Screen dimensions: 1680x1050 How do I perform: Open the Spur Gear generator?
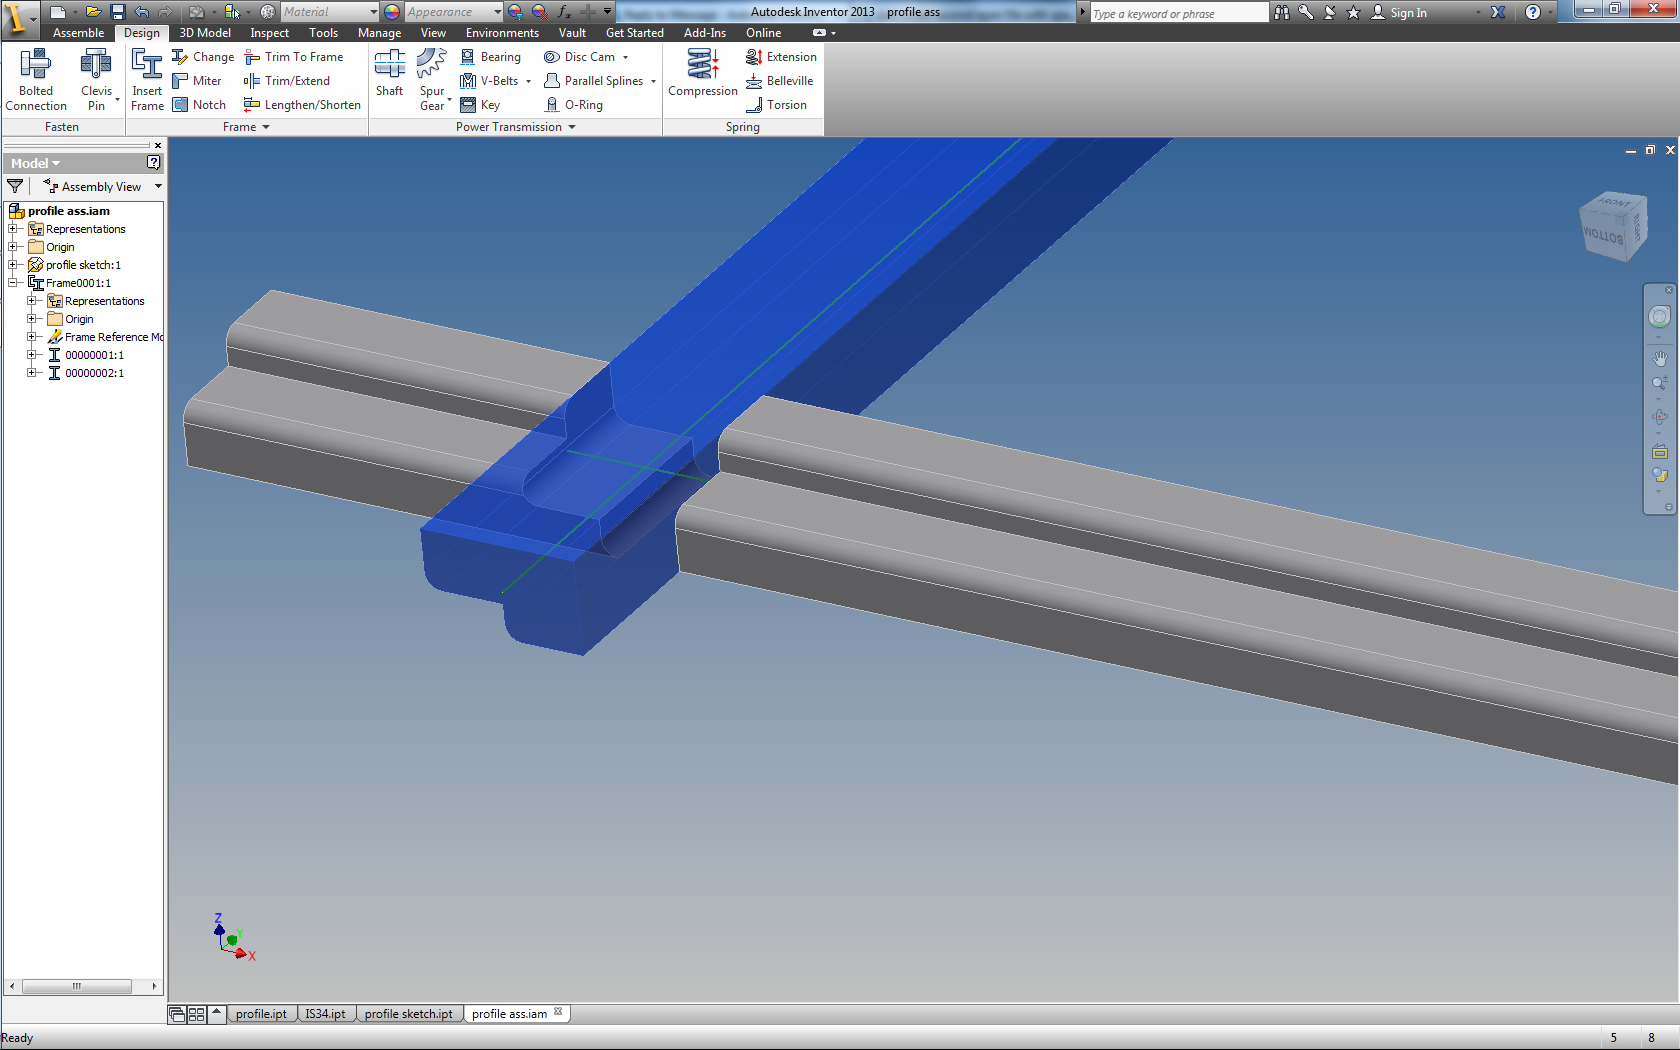(432, 80)
